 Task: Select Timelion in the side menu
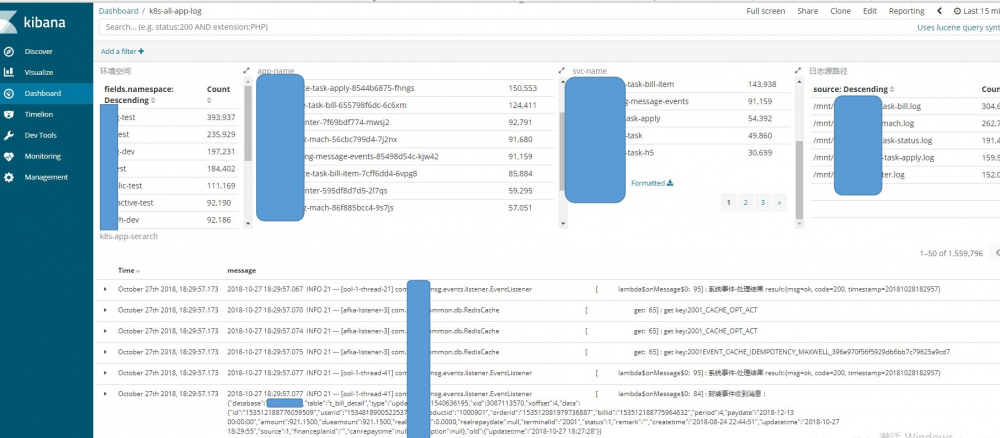tap(39, 115)
